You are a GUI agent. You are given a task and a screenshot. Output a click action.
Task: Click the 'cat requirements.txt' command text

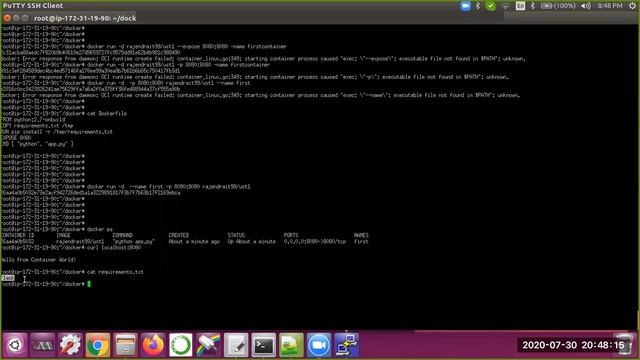pyautogui.click(x=115, y=272)
